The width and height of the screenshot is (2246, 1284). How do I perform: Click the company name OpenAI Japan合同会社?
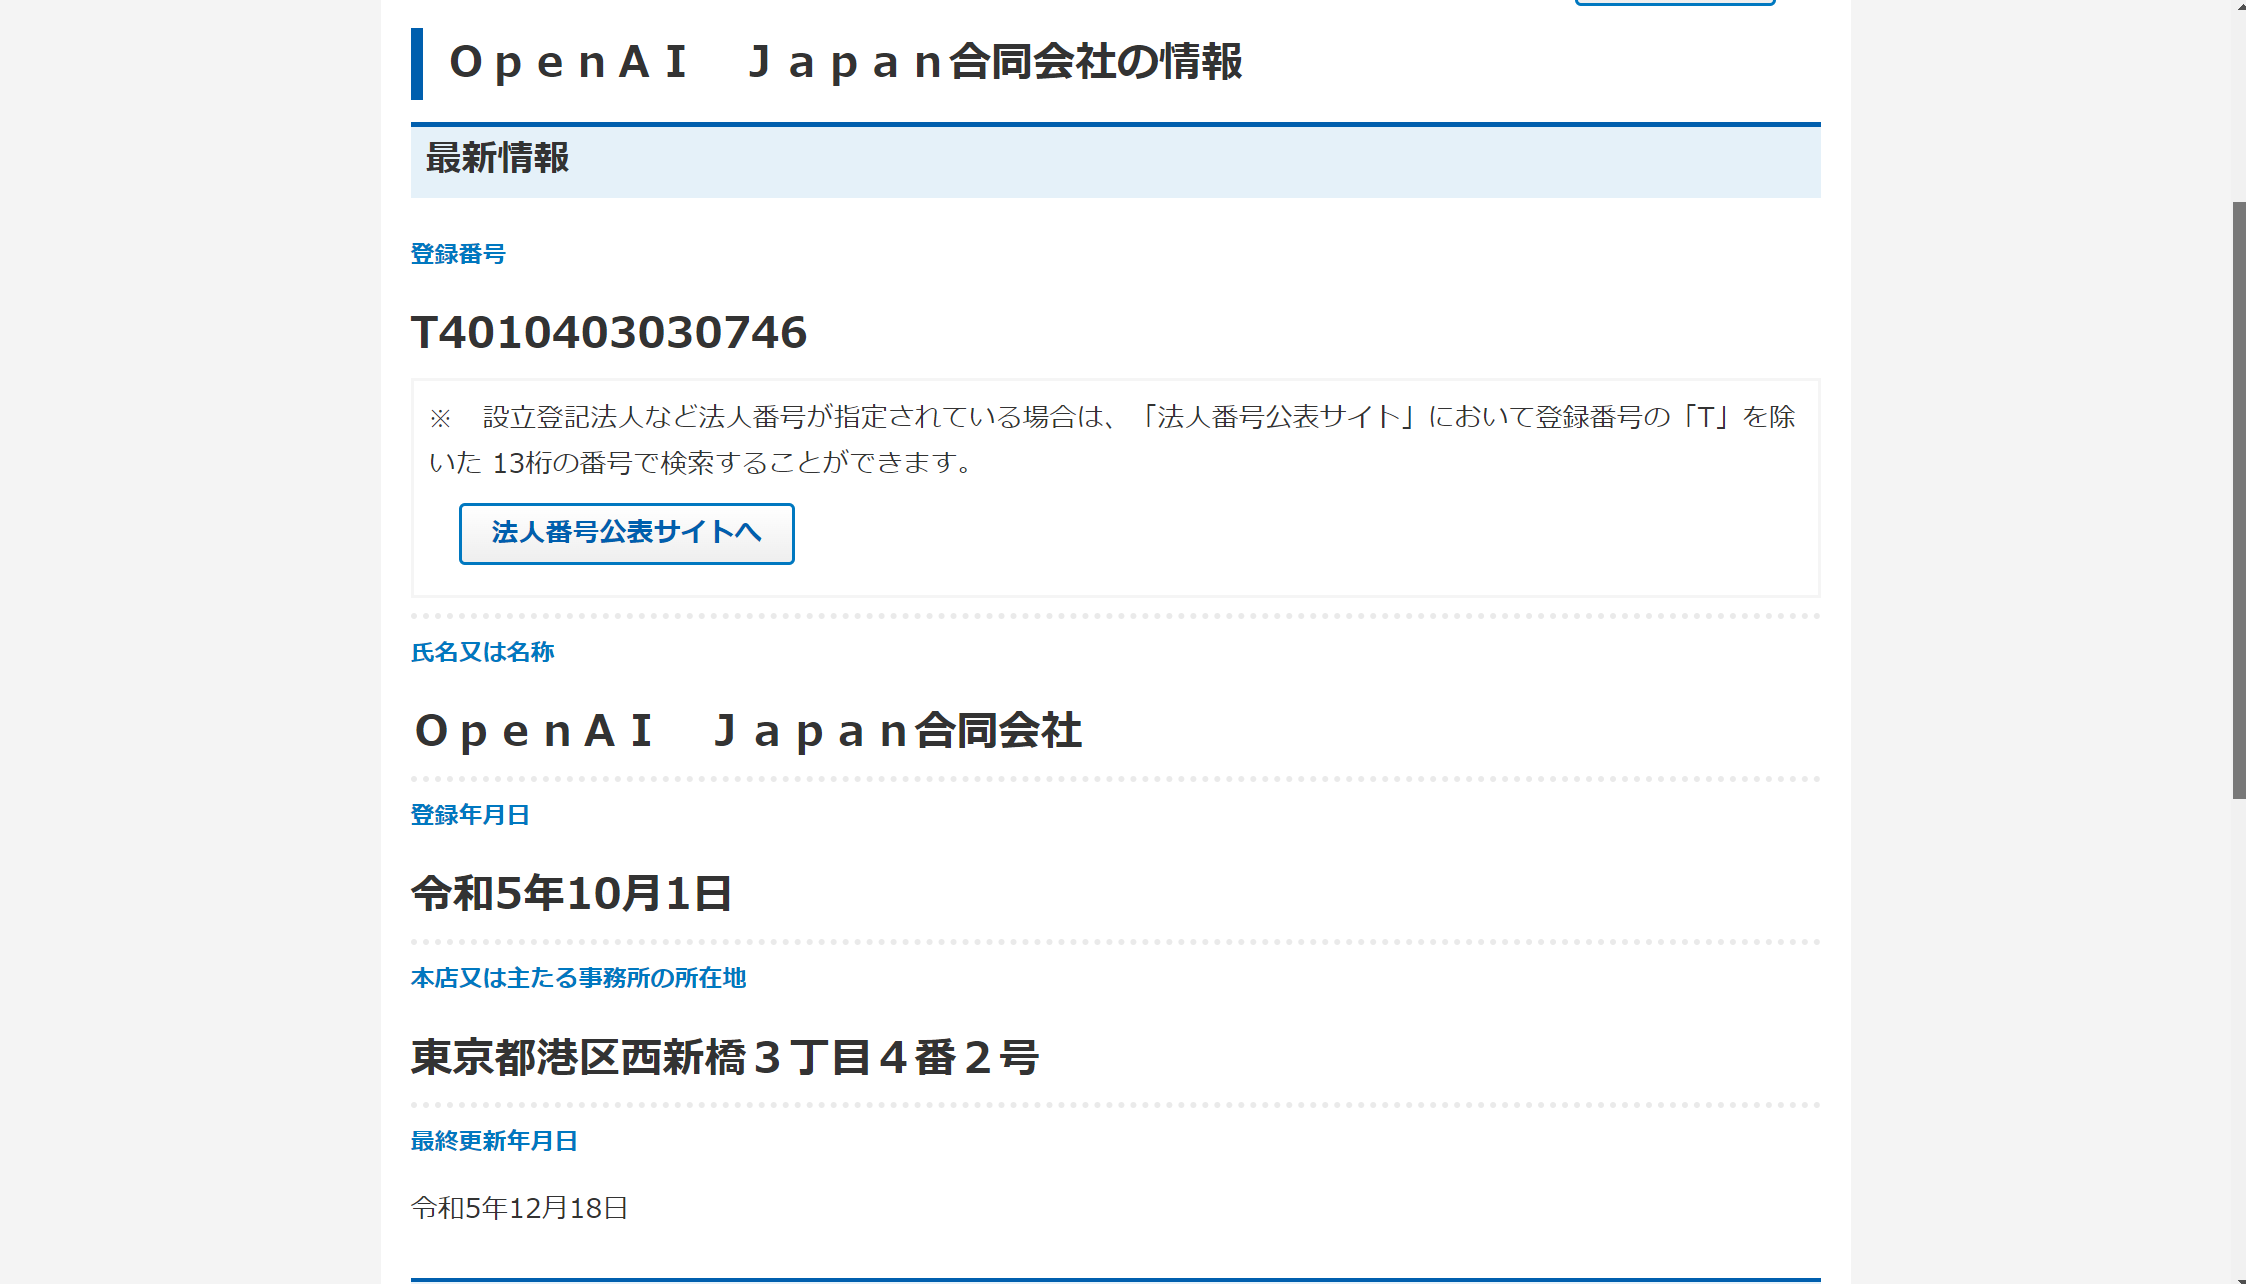[x=748, y=731]
